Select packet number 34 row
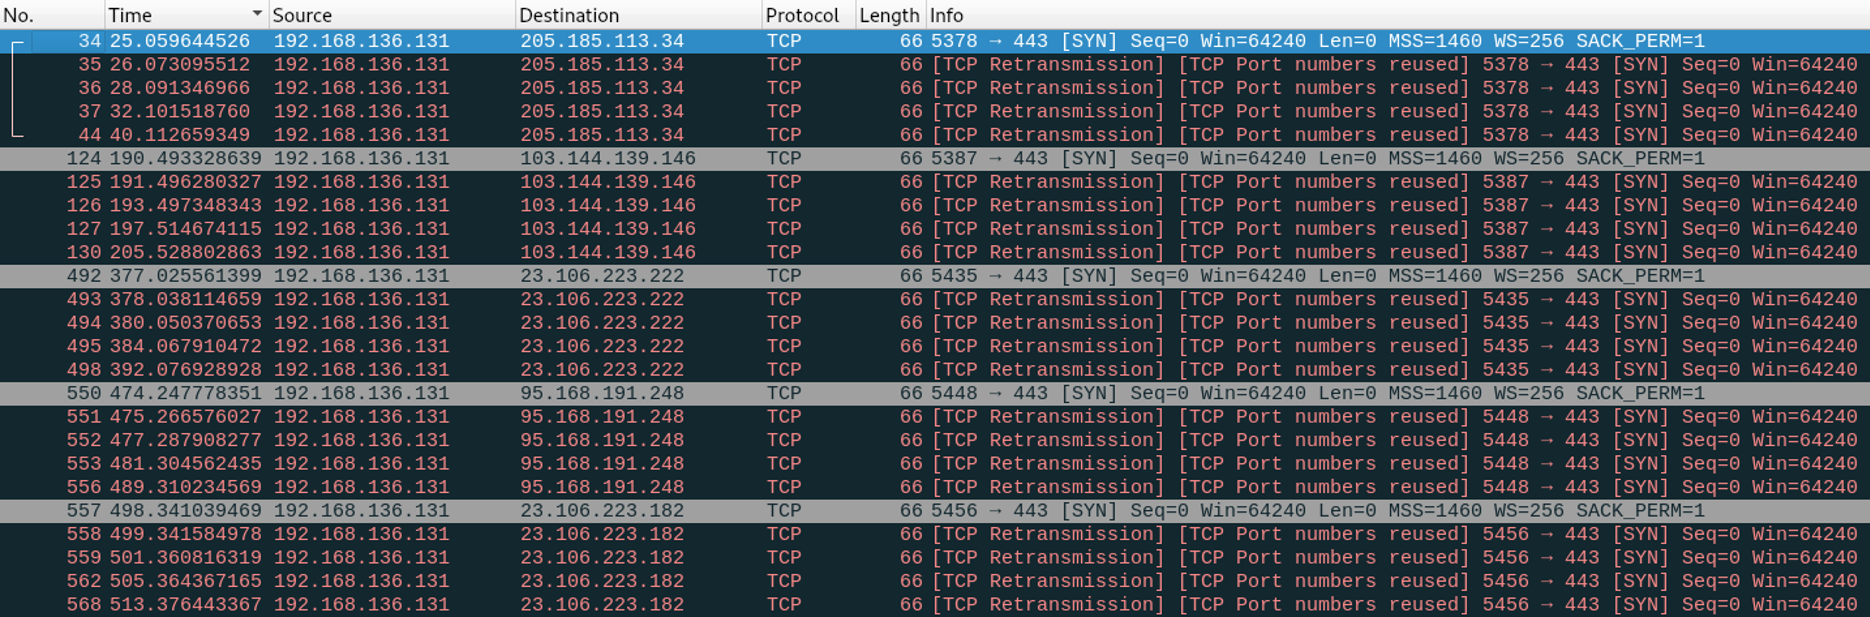The width and height of the screenshot is (1870, 617). tap(935, 41)
